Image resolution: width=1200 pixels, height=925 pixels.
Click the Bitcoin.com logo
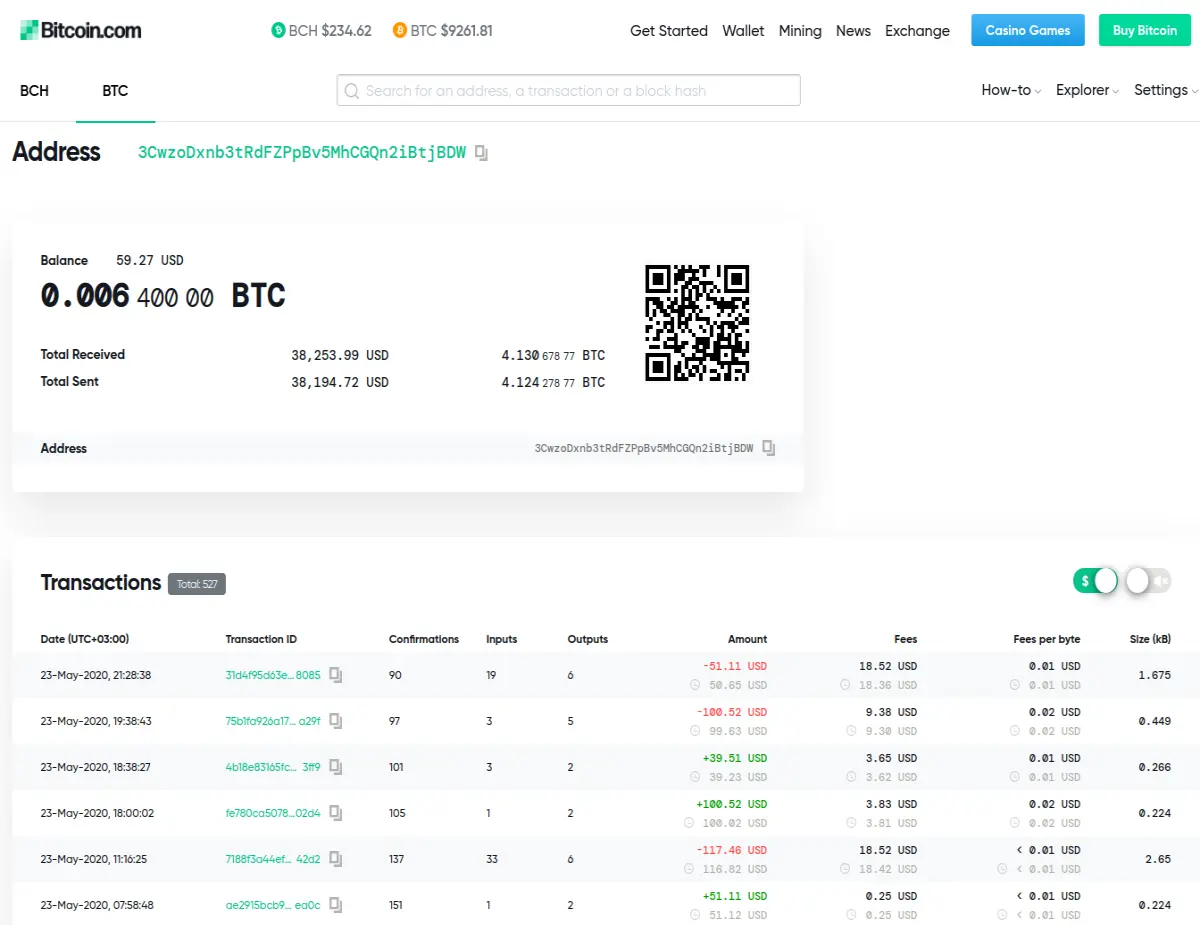coord(81,30)
